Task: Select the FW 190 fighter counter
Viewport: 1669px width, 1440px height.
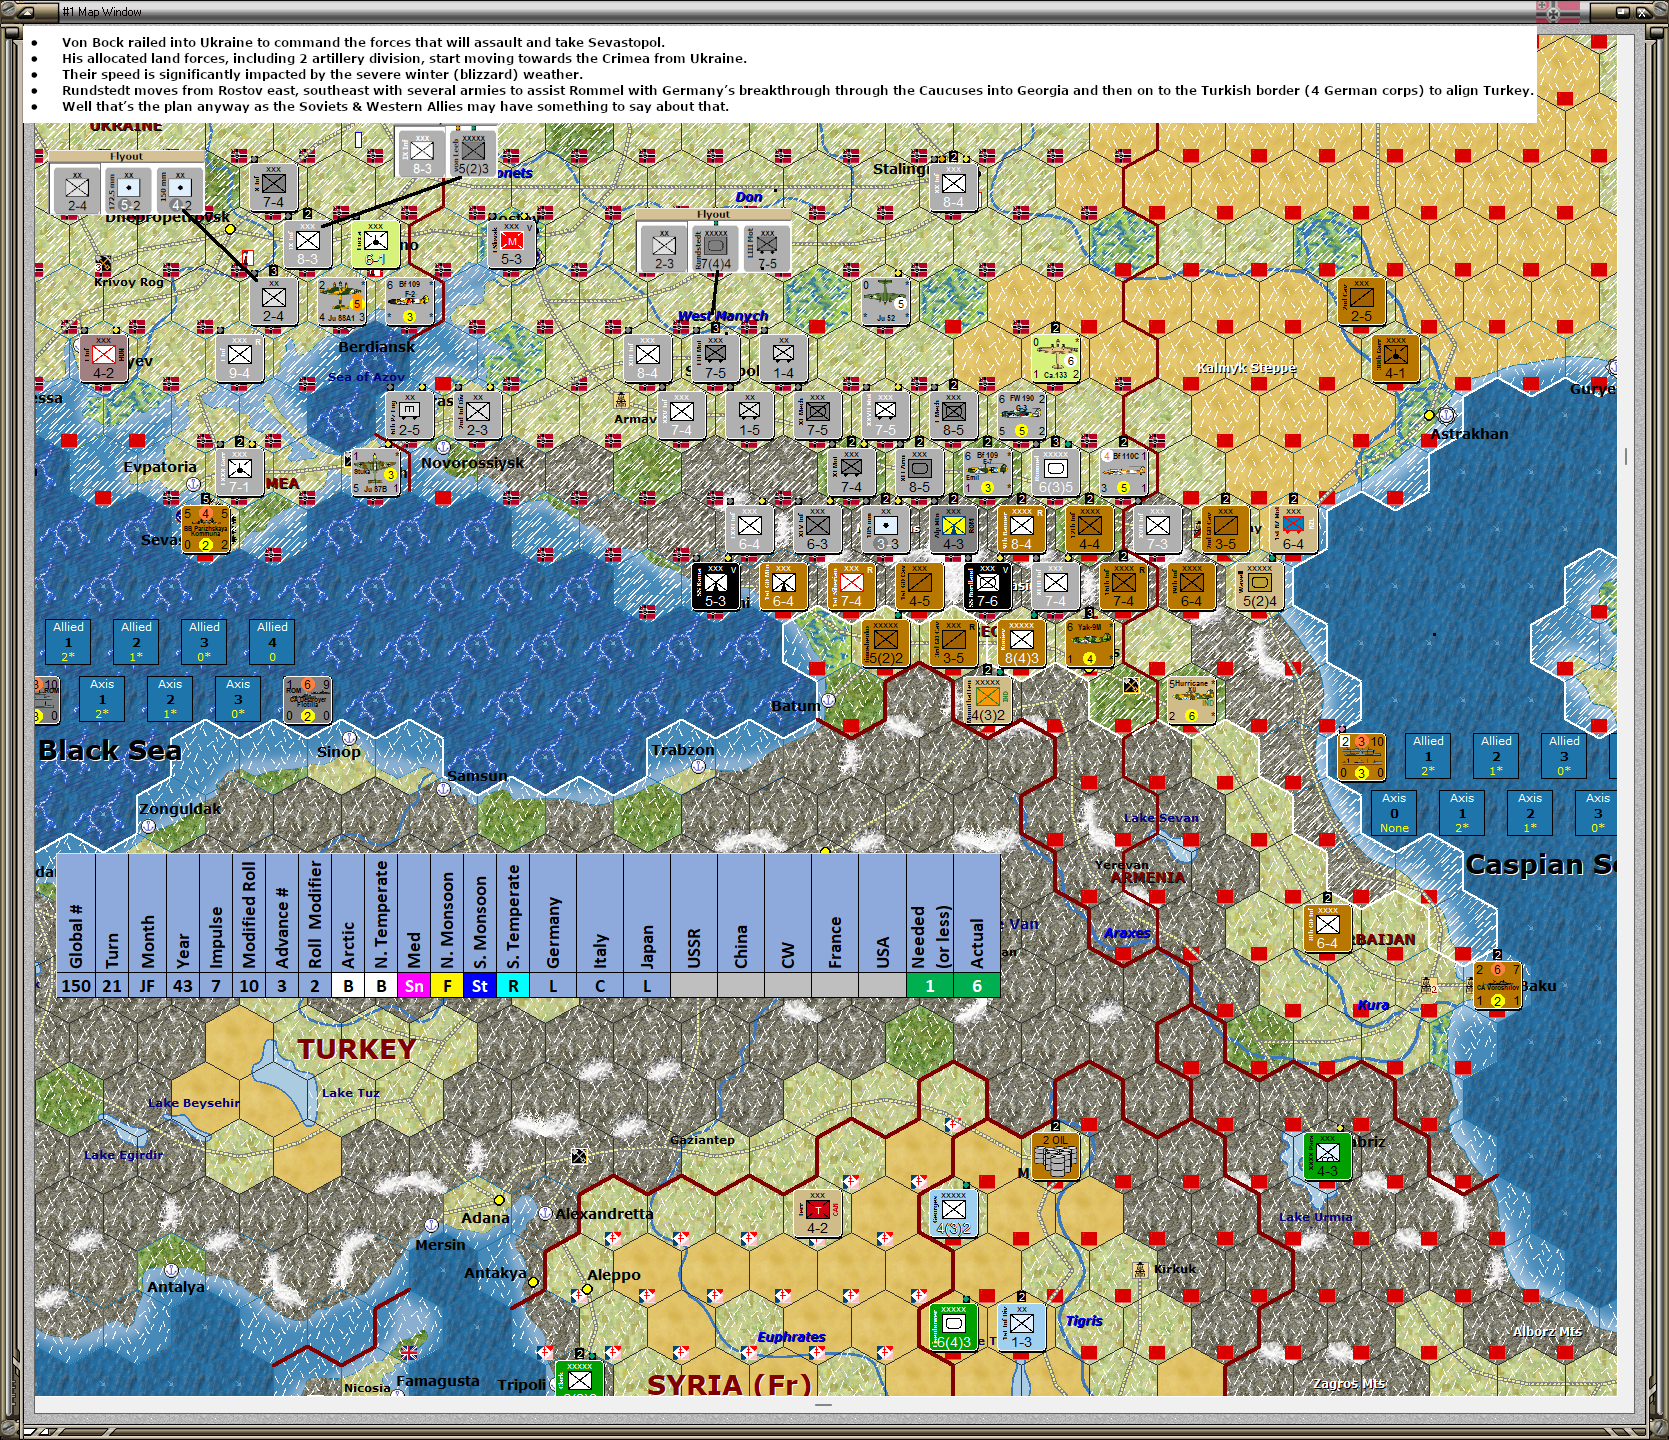Action: [x=1021, y=415]
